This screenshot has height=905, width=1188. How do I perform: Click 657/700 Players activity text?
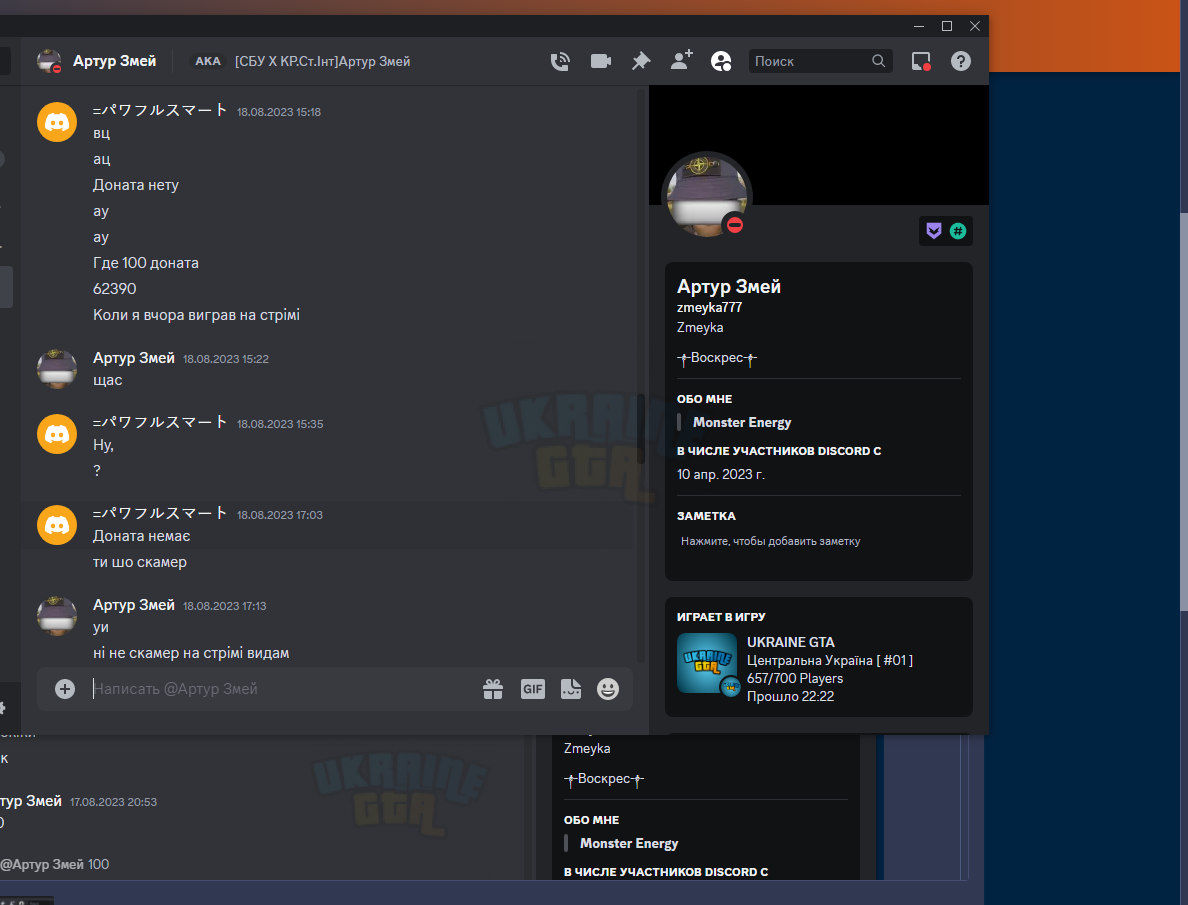pos(795,678)
